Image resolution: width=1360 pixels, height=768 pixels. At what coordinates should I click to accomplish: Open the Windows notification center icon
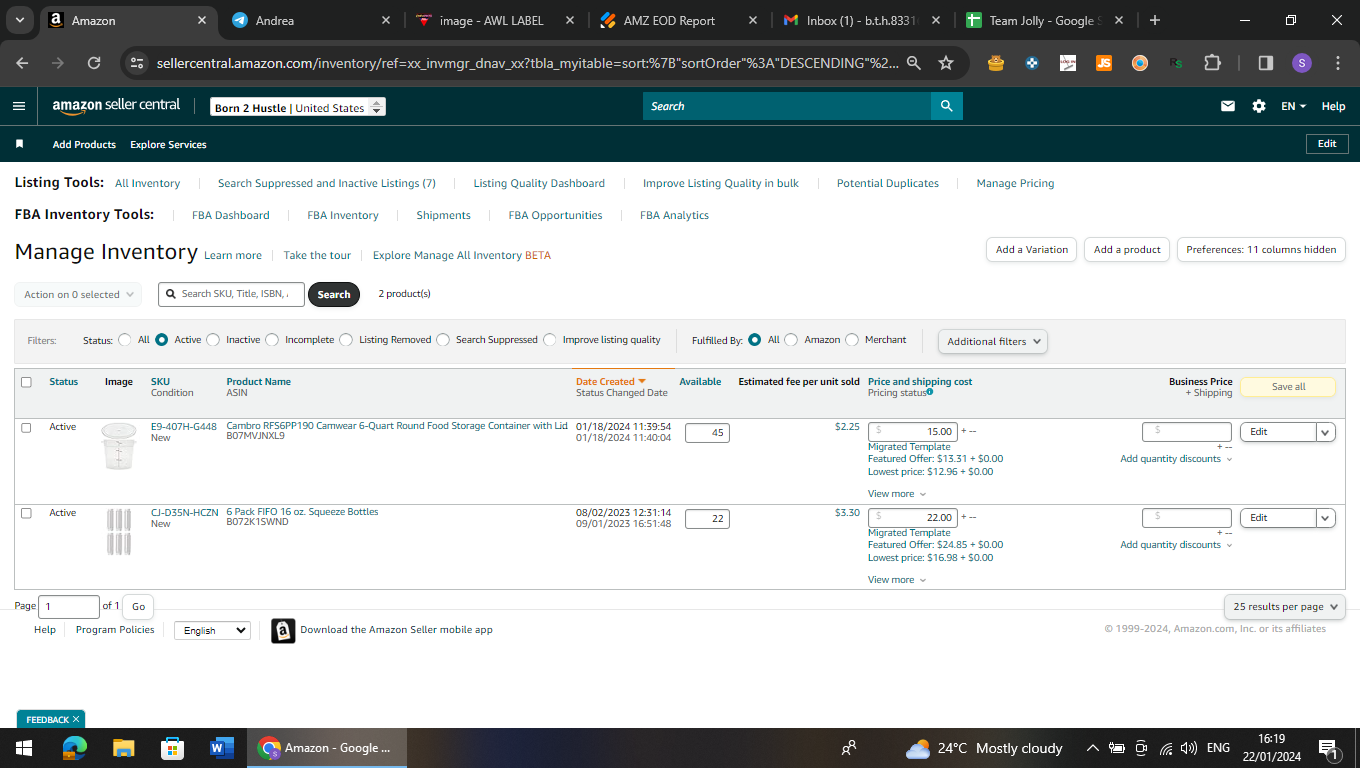pos(1329,748)
